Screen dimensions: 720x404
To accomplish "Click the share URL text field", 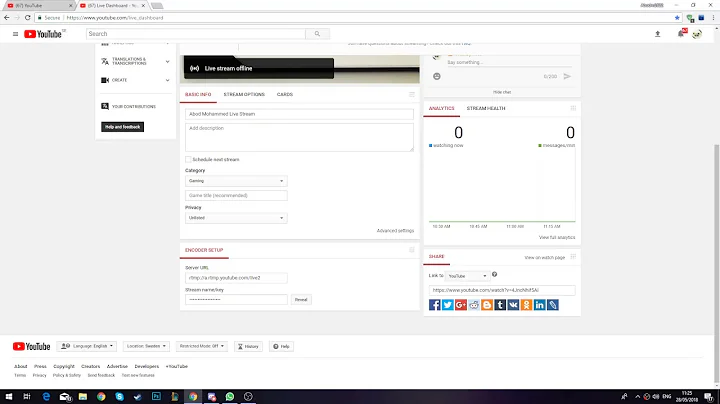I will [502, 290].
